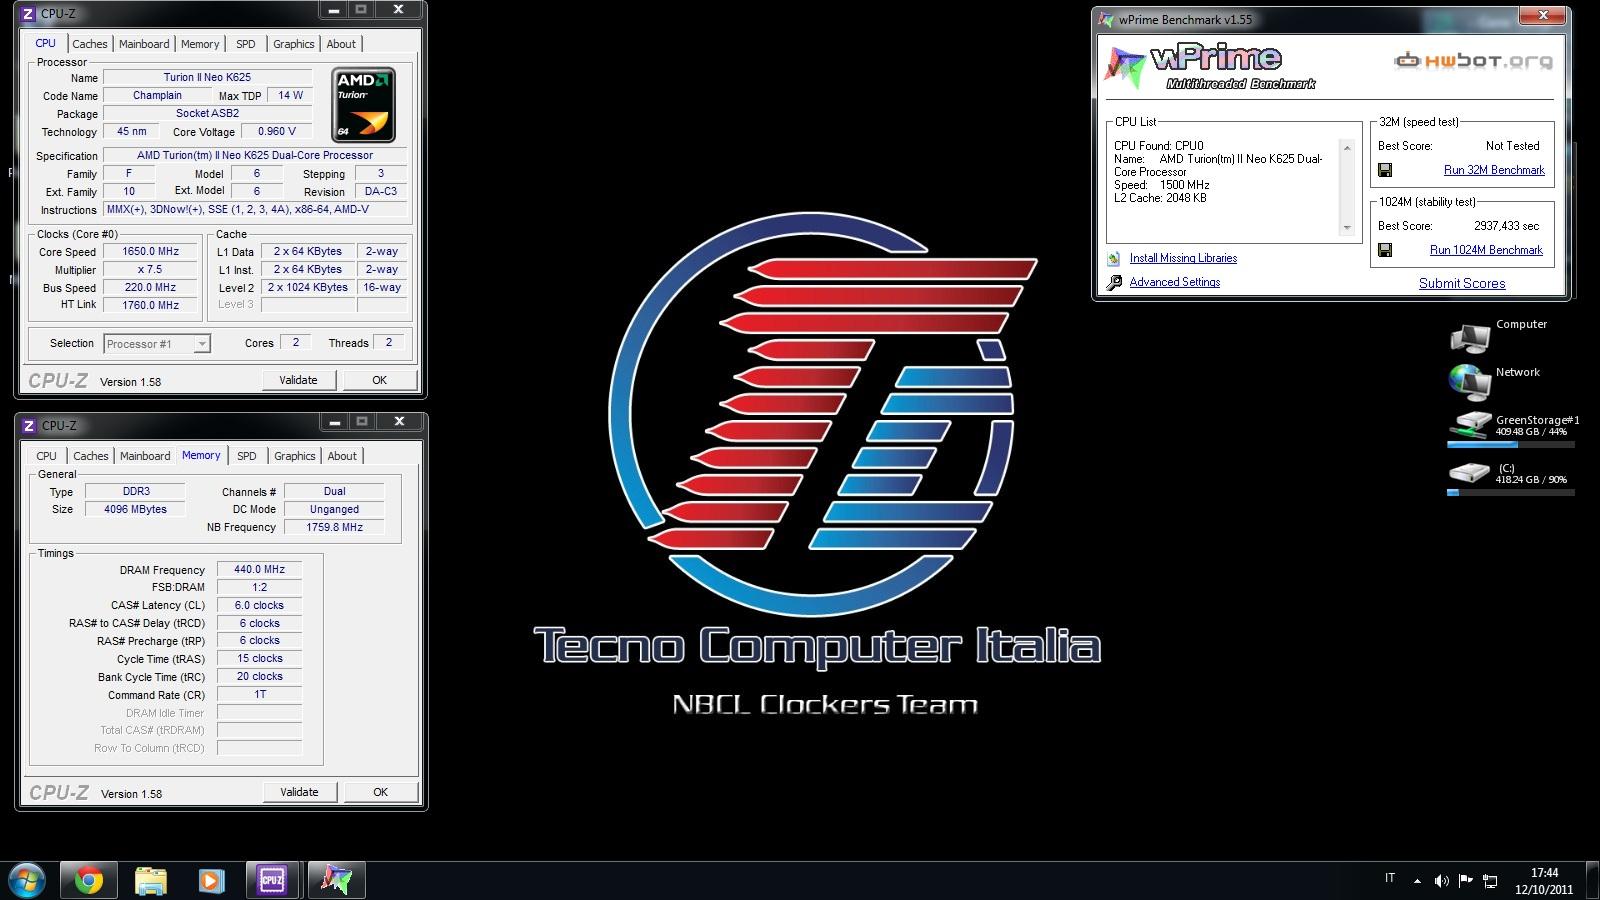Click the DRAM Frequency 440.0 MHz field
This screenshot has height=900, width=1600.
260,570
